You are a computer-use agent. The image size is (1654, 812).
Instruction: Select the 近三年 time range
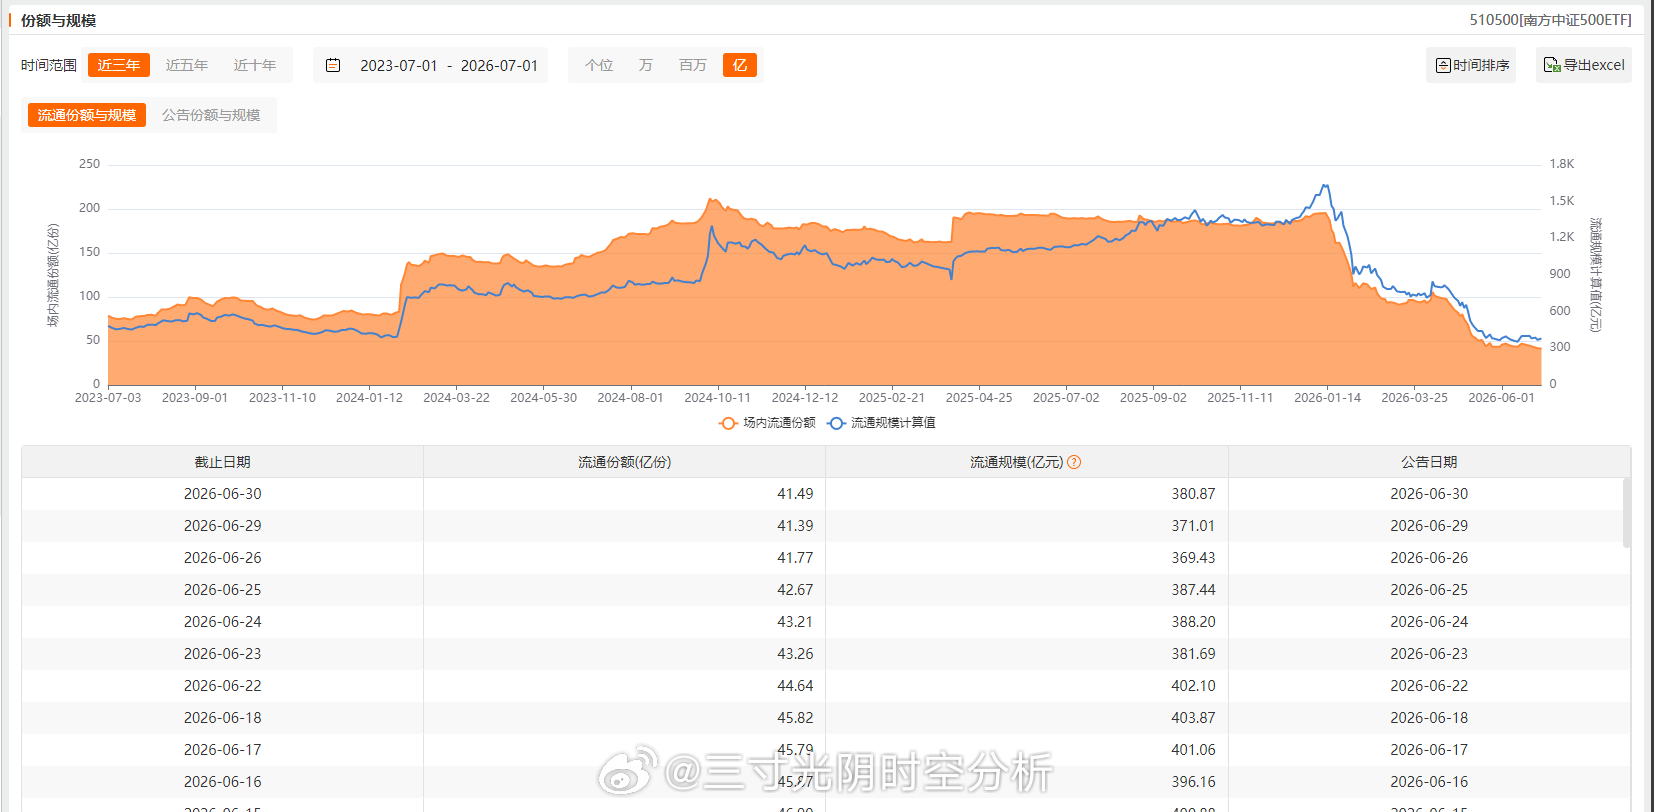point(119,65)
